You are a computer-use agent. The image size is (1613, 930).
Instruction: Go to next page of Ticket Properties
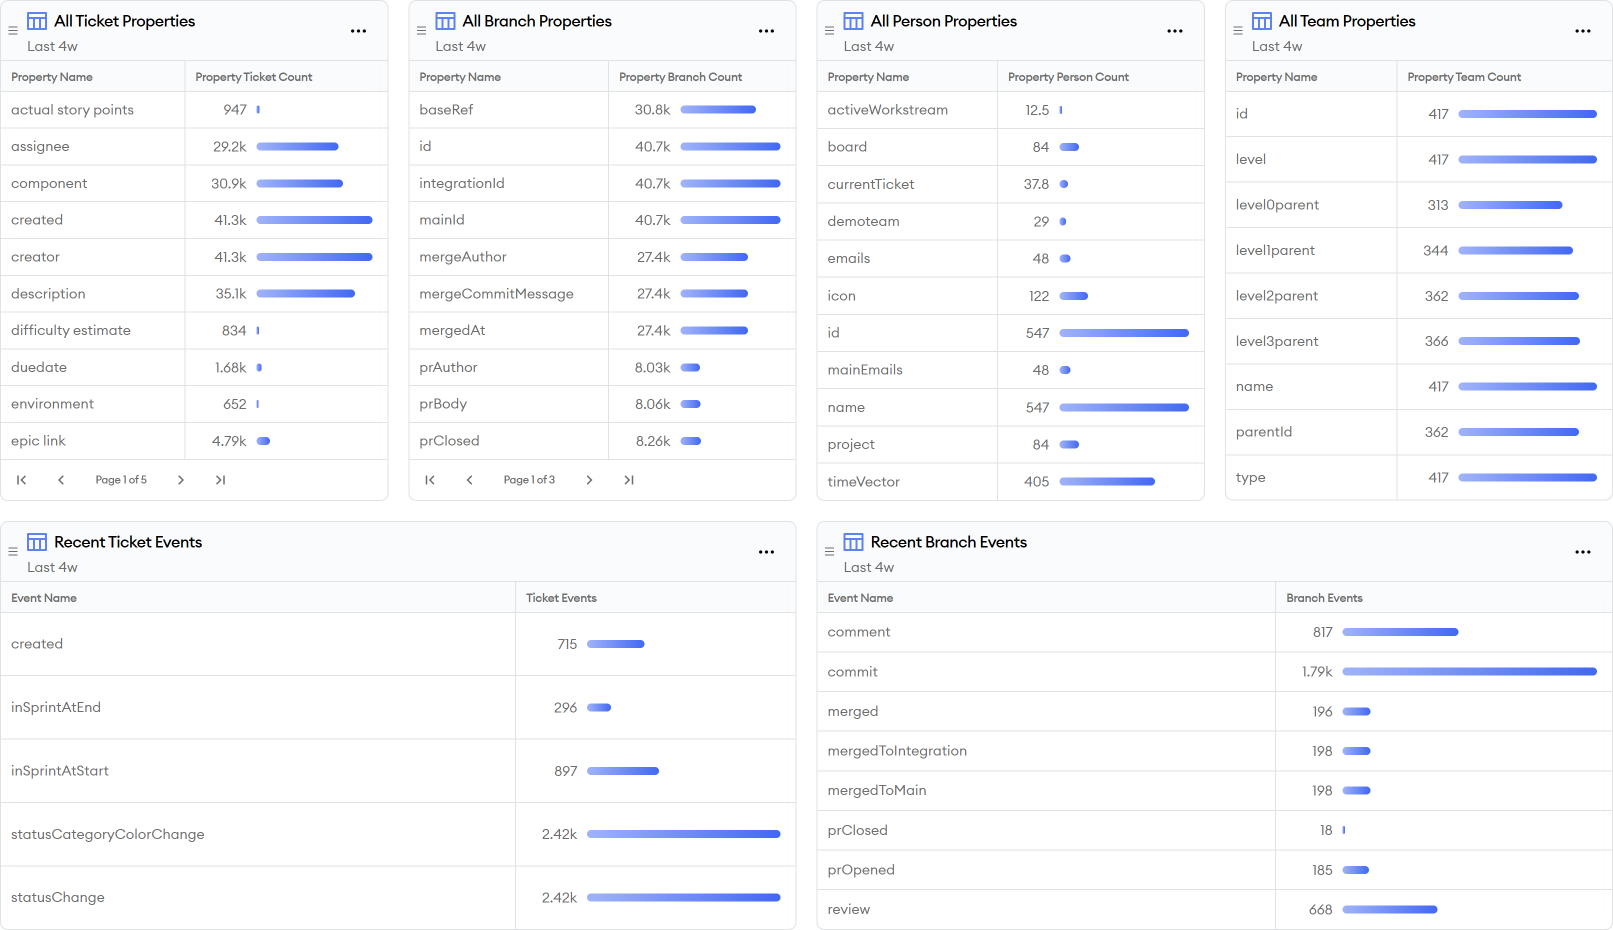181,480
